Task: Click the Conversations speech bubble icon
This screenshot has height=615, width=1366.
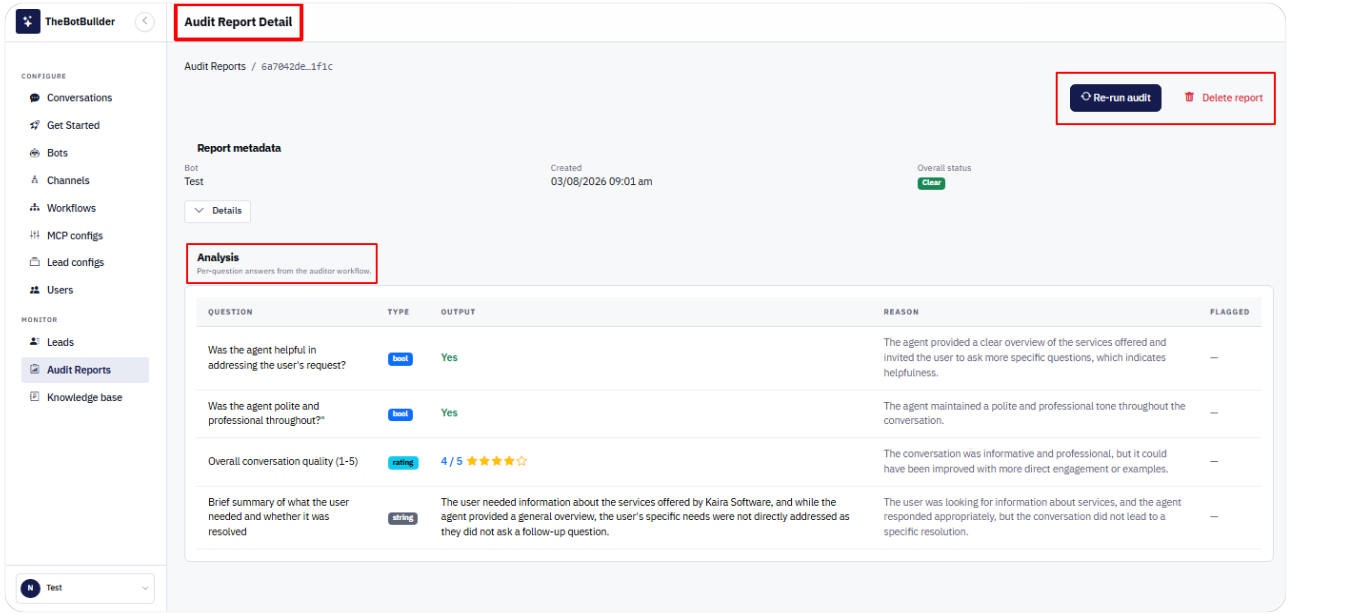Action: pos(35,98)
